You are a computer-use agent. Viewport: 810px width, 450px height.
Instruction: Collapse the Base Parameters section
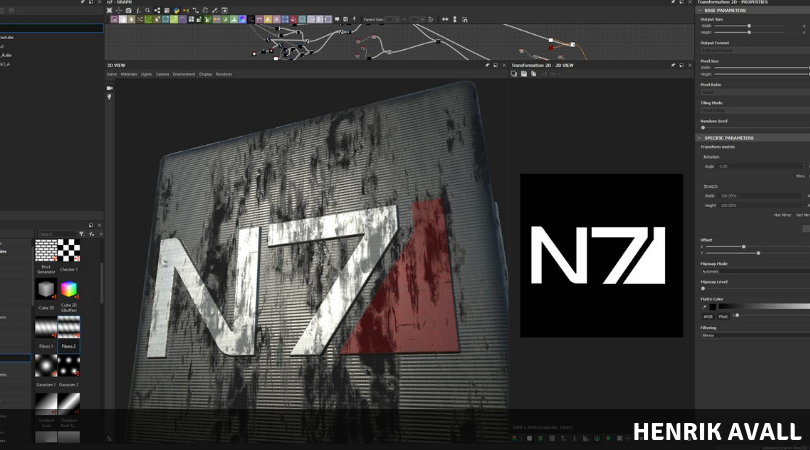pyautogui.click(x=699, y=10)
